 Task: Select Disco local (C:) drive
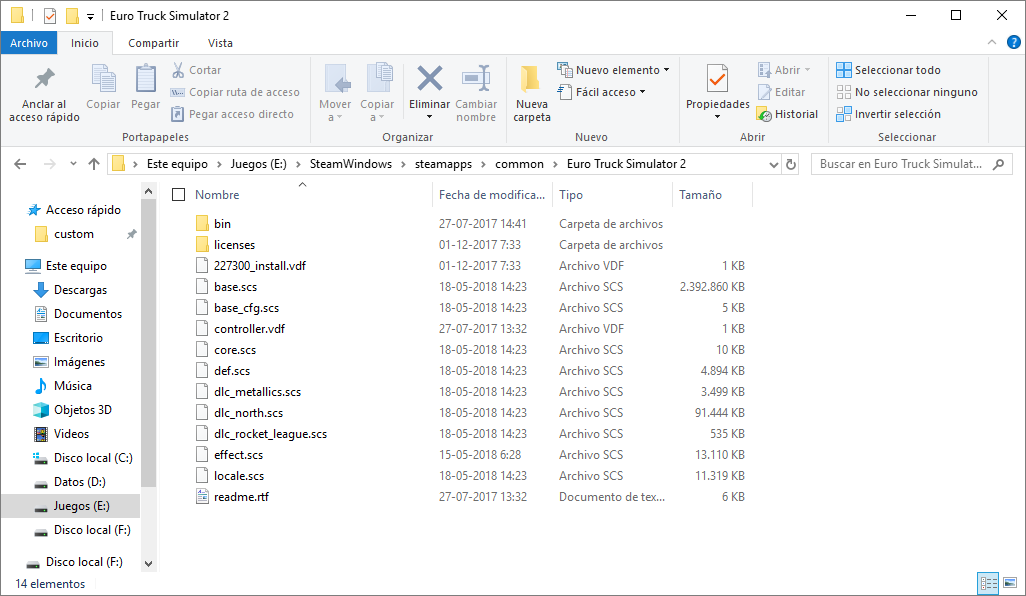coord(93,458)
